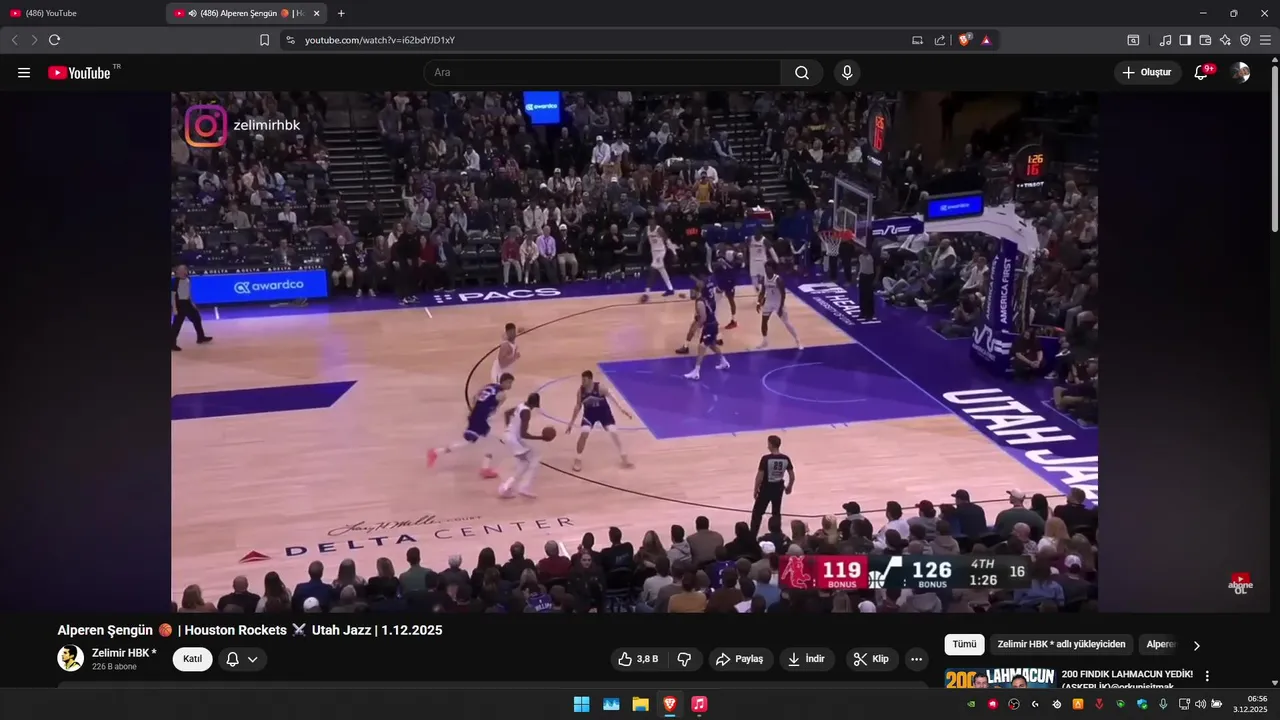1280x720 pixels.
Task: Dislike the video with thumbs down
Action: pyautogui.click(x=685, y=659)
